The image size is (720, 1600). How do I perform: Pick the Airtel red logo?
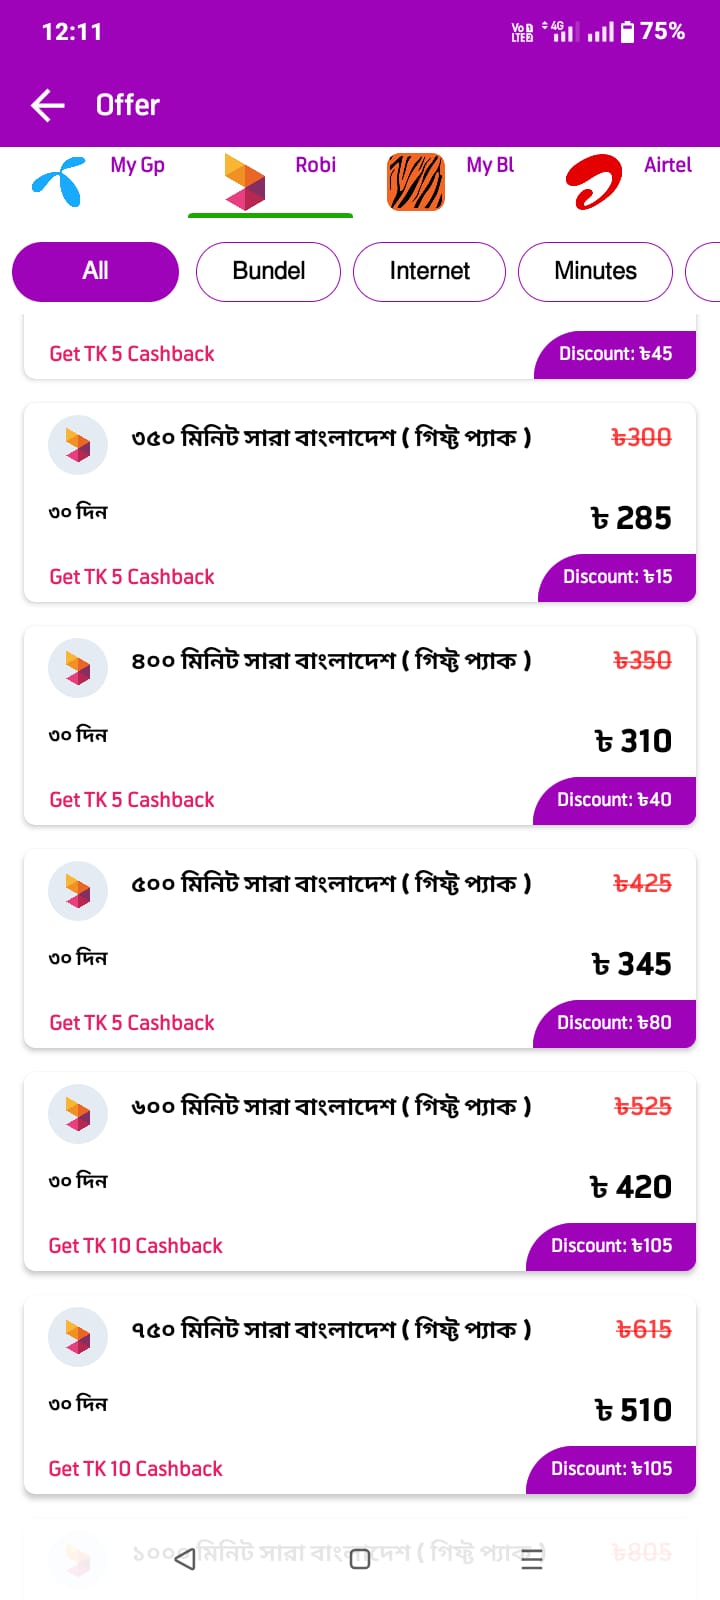(x=593, y=182)
